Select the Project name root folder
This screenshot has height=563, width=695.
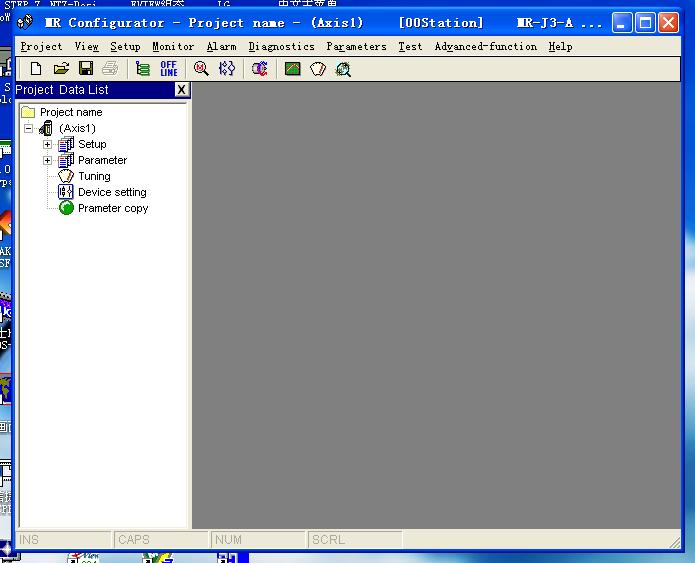point(70,112)
